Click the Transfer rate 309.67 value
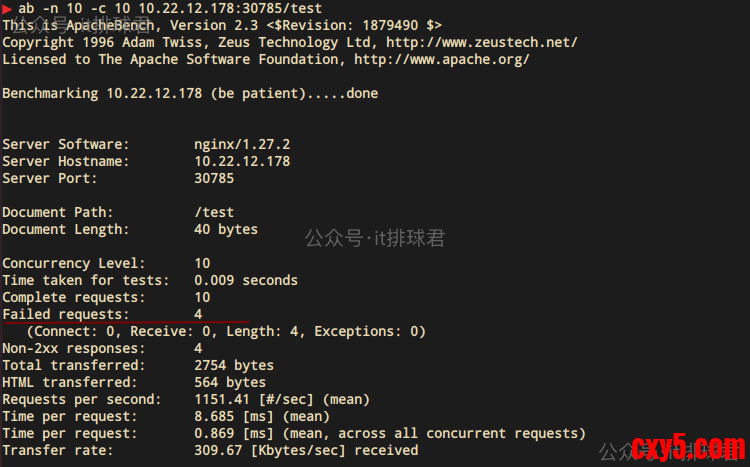Screen dimensions: 750x467 click(218, 450)
